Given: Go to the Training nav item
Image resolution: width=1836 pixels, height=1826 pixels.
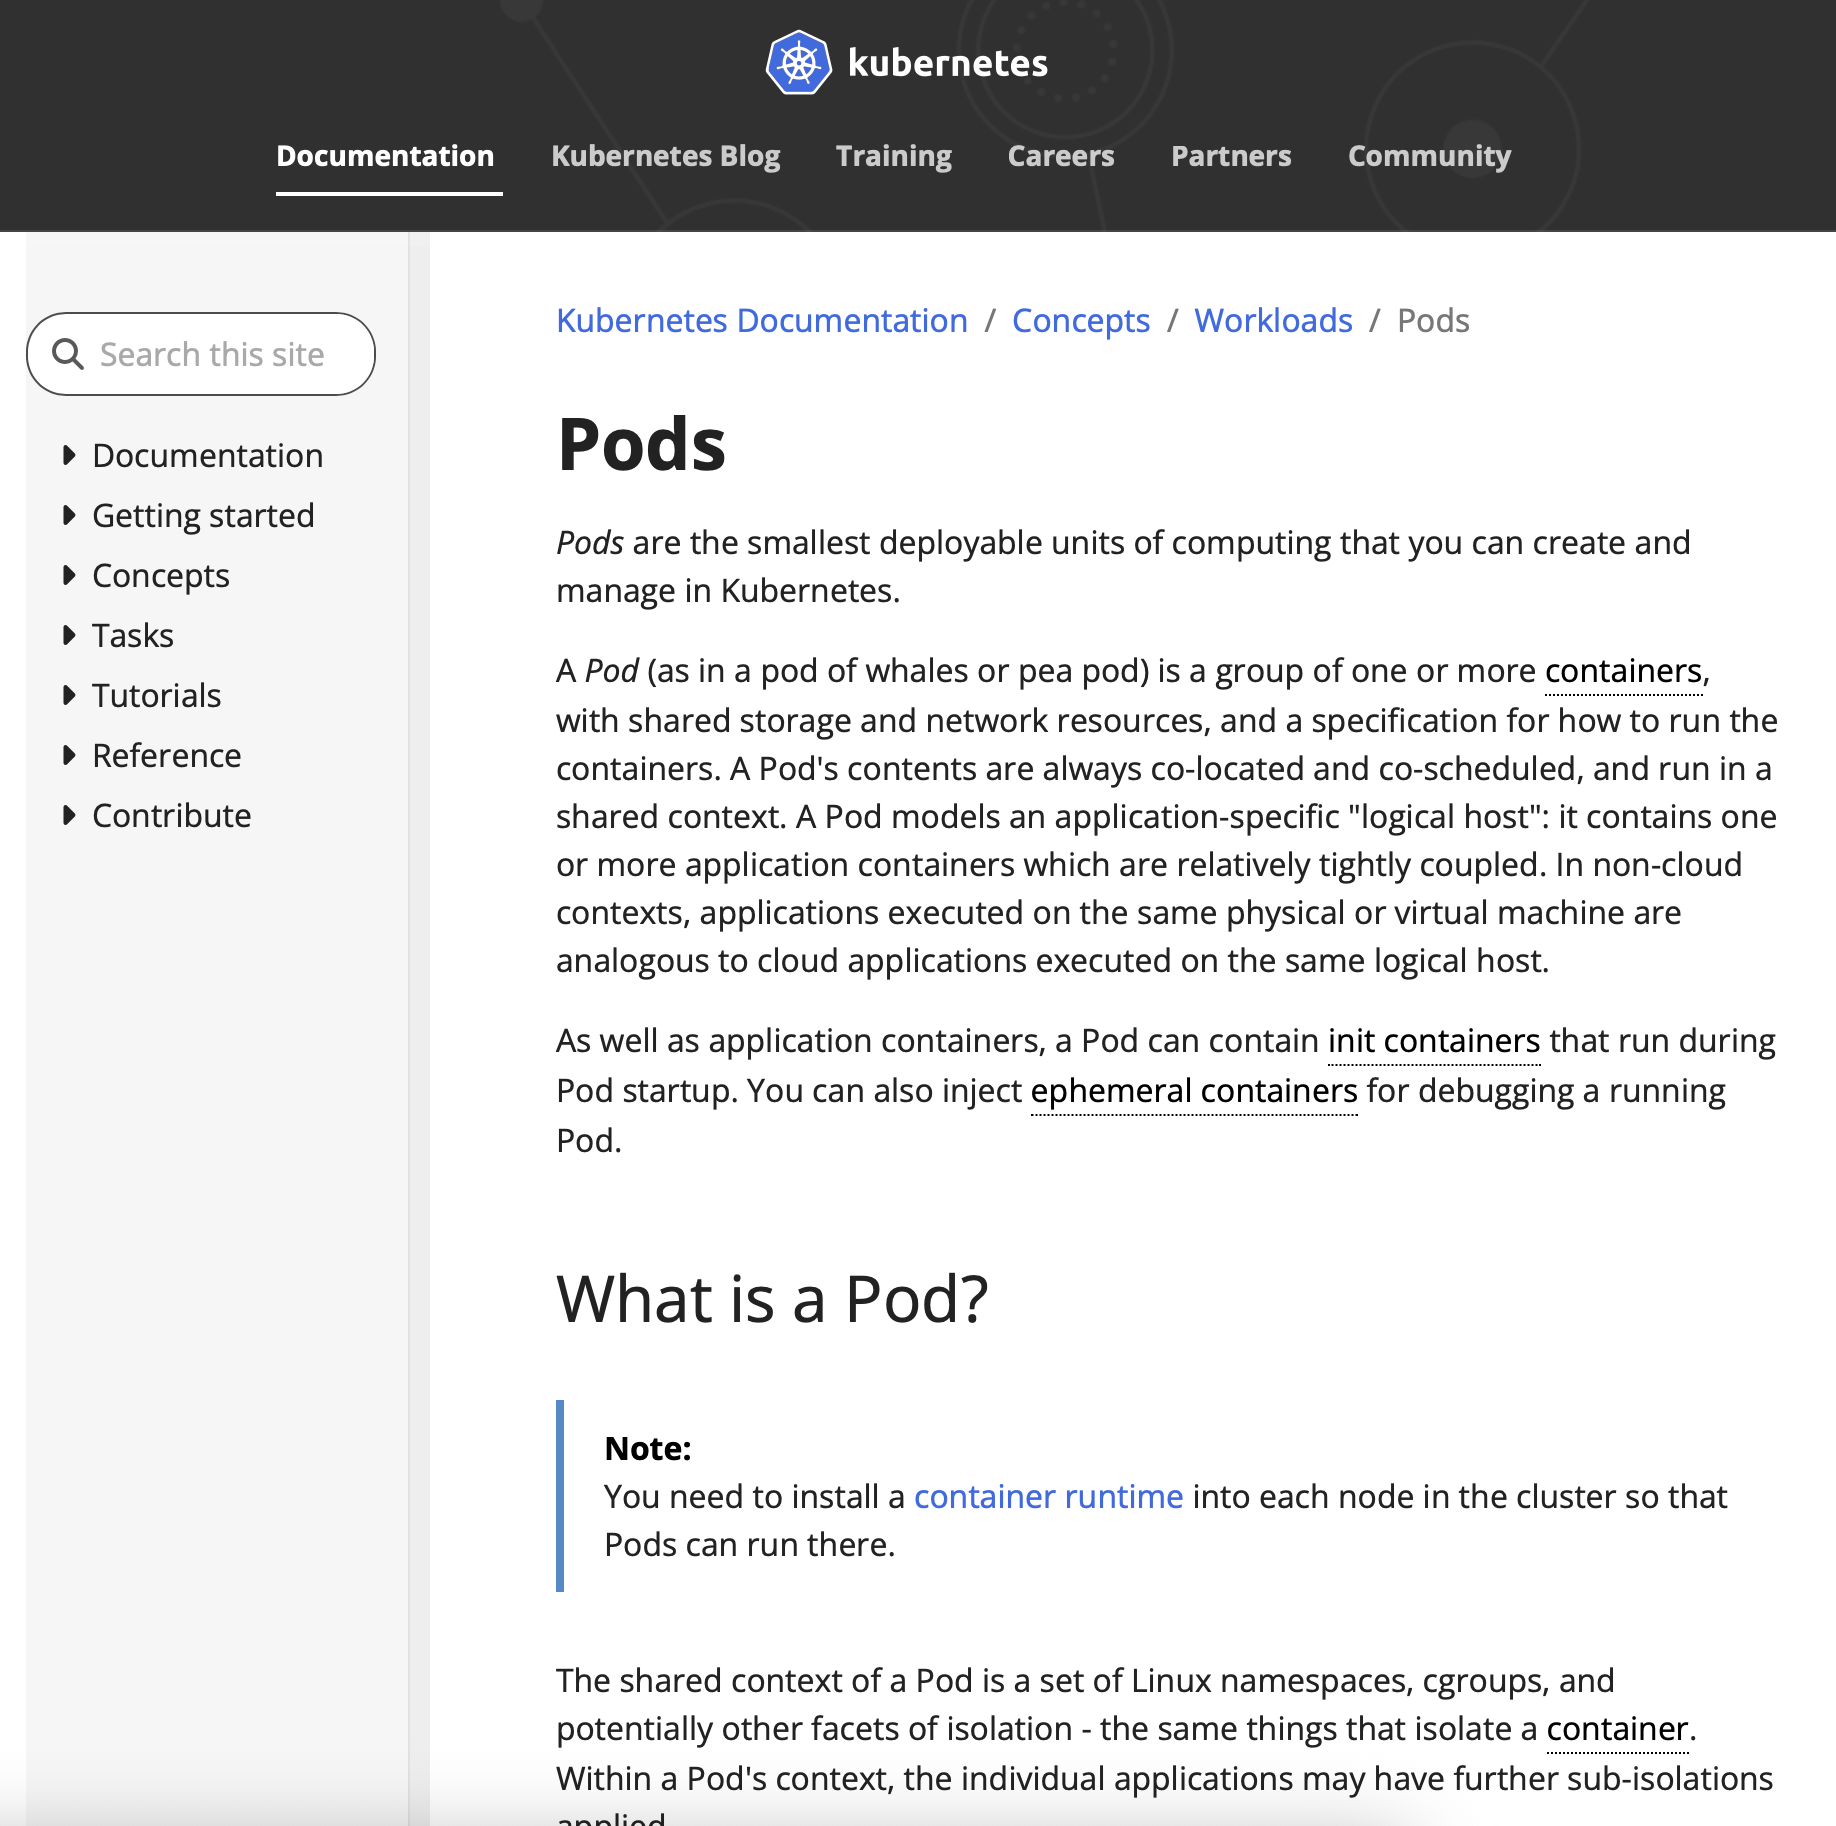Looking at the screenshot, I should (x=893, y=156).
